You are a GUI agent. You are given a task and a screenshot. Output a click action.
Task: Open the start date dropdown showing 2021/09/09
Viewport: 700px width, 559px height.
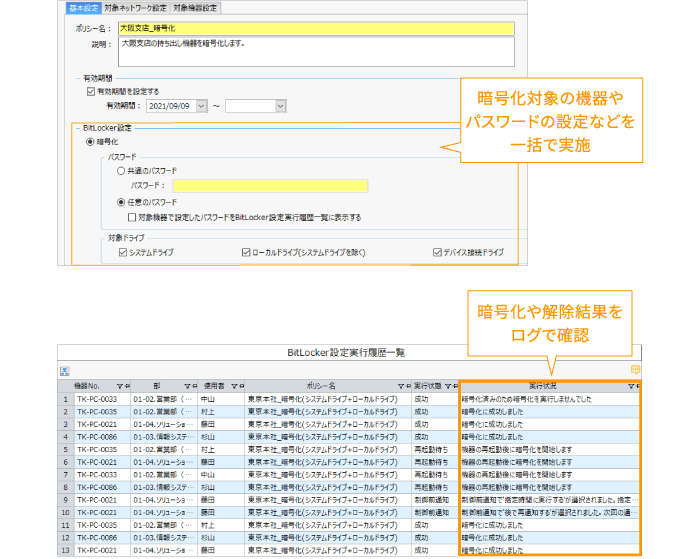201,106
